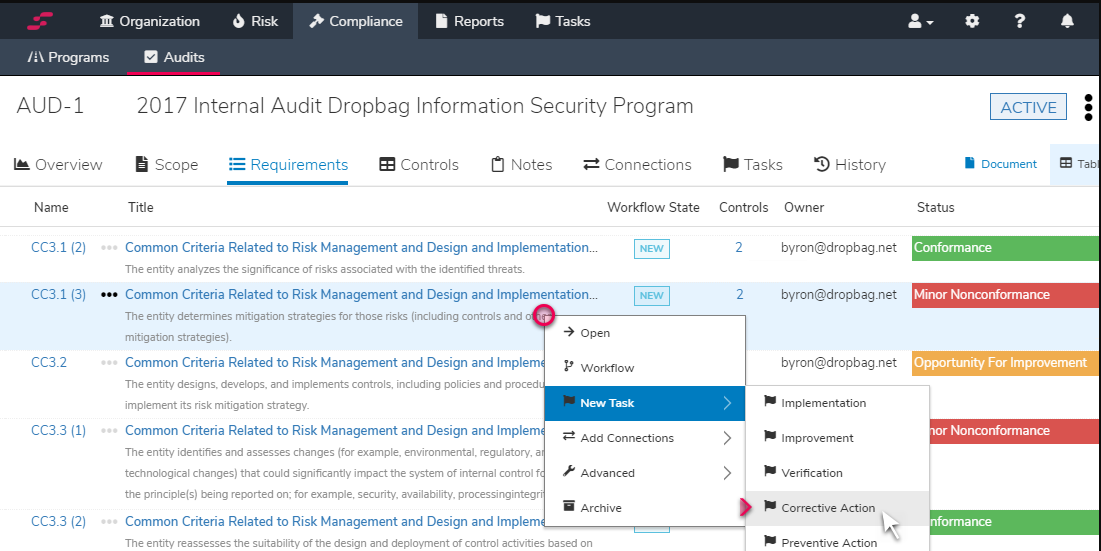Image resolution: width=1101 pixels, height=551 pixels.
Task: Click the ACTIVE status button
Action: click(x=1027, y=107)
